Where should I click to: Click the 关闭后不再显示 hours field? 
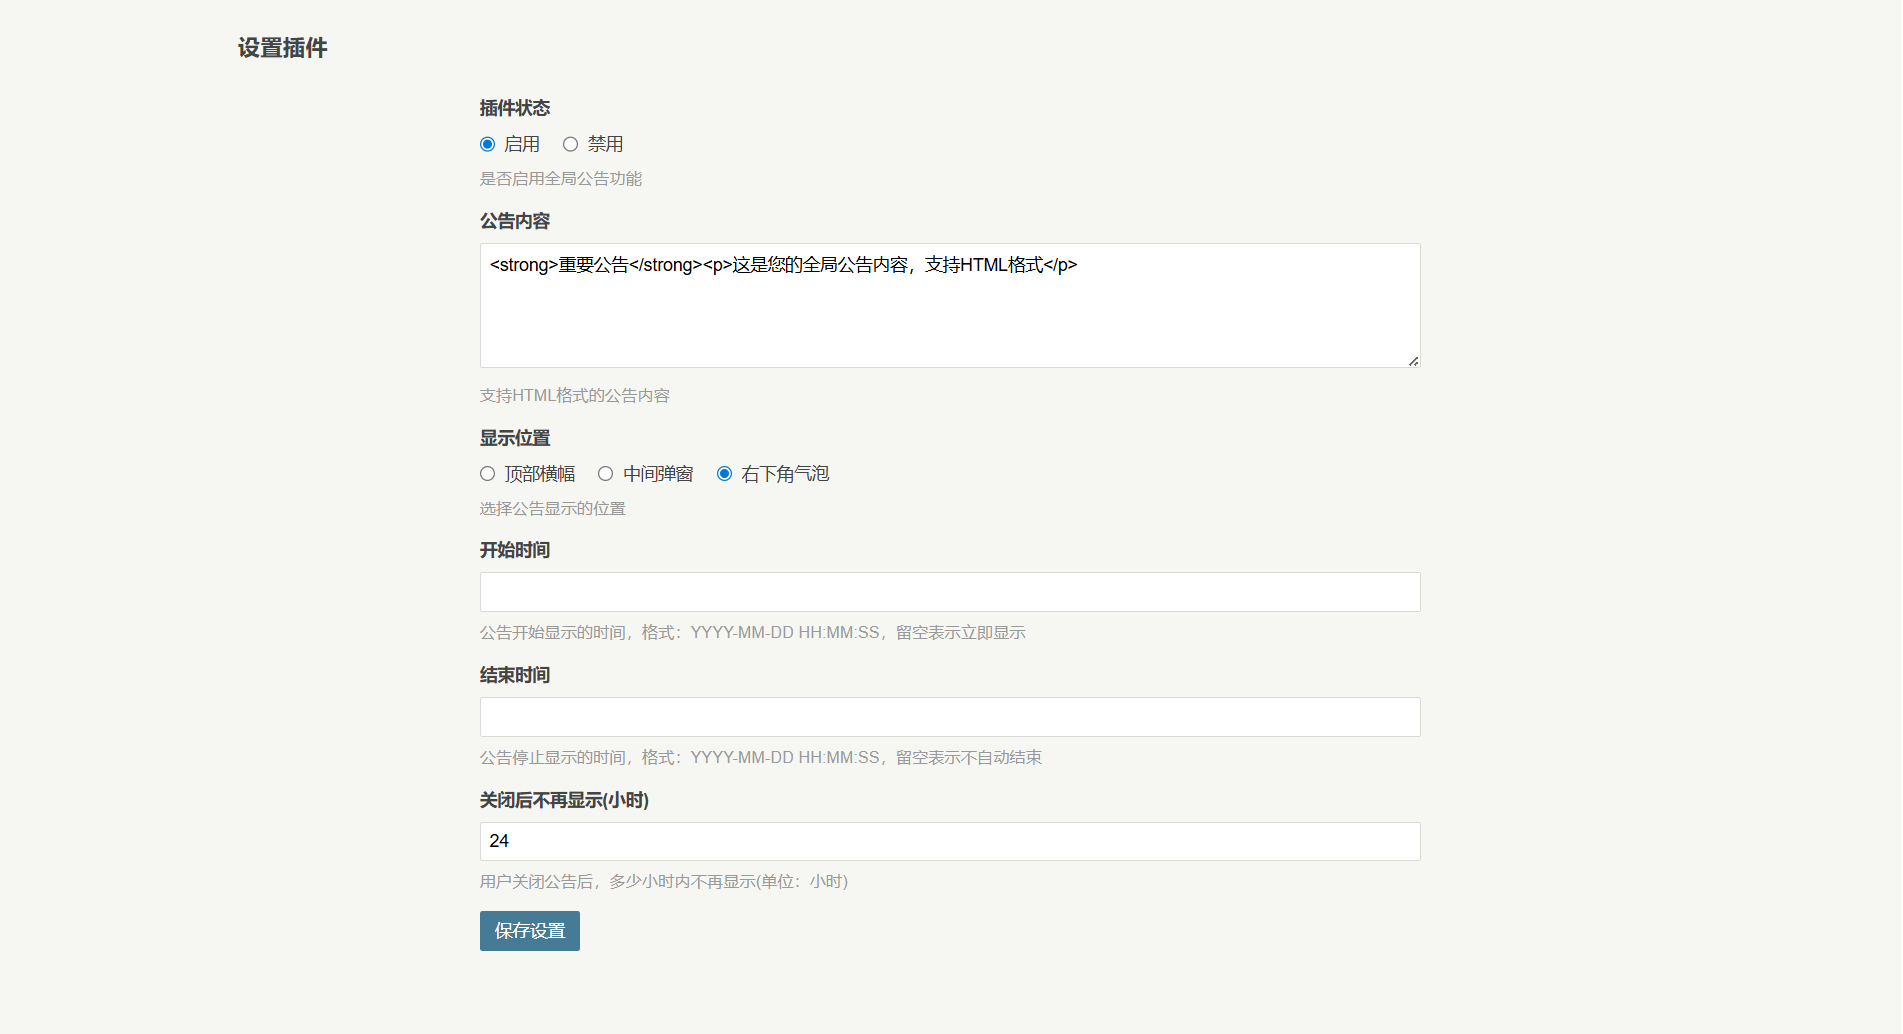950,841
